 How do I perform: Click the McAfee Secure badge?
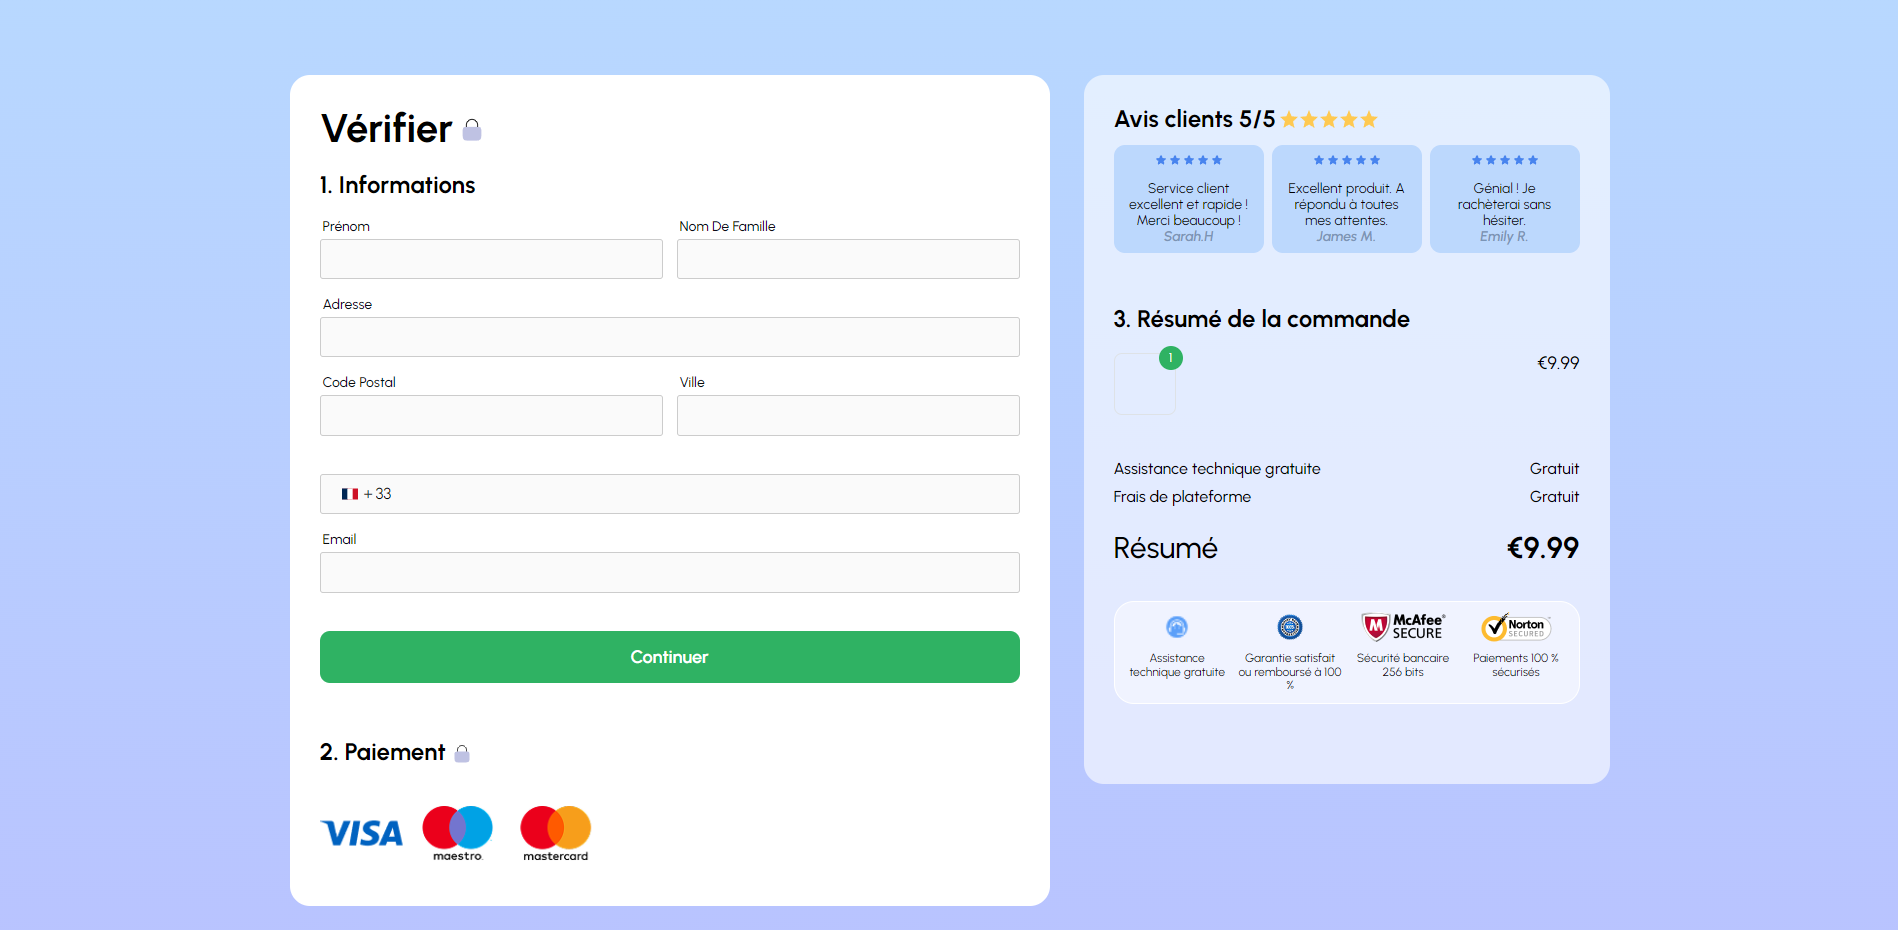1403,627
